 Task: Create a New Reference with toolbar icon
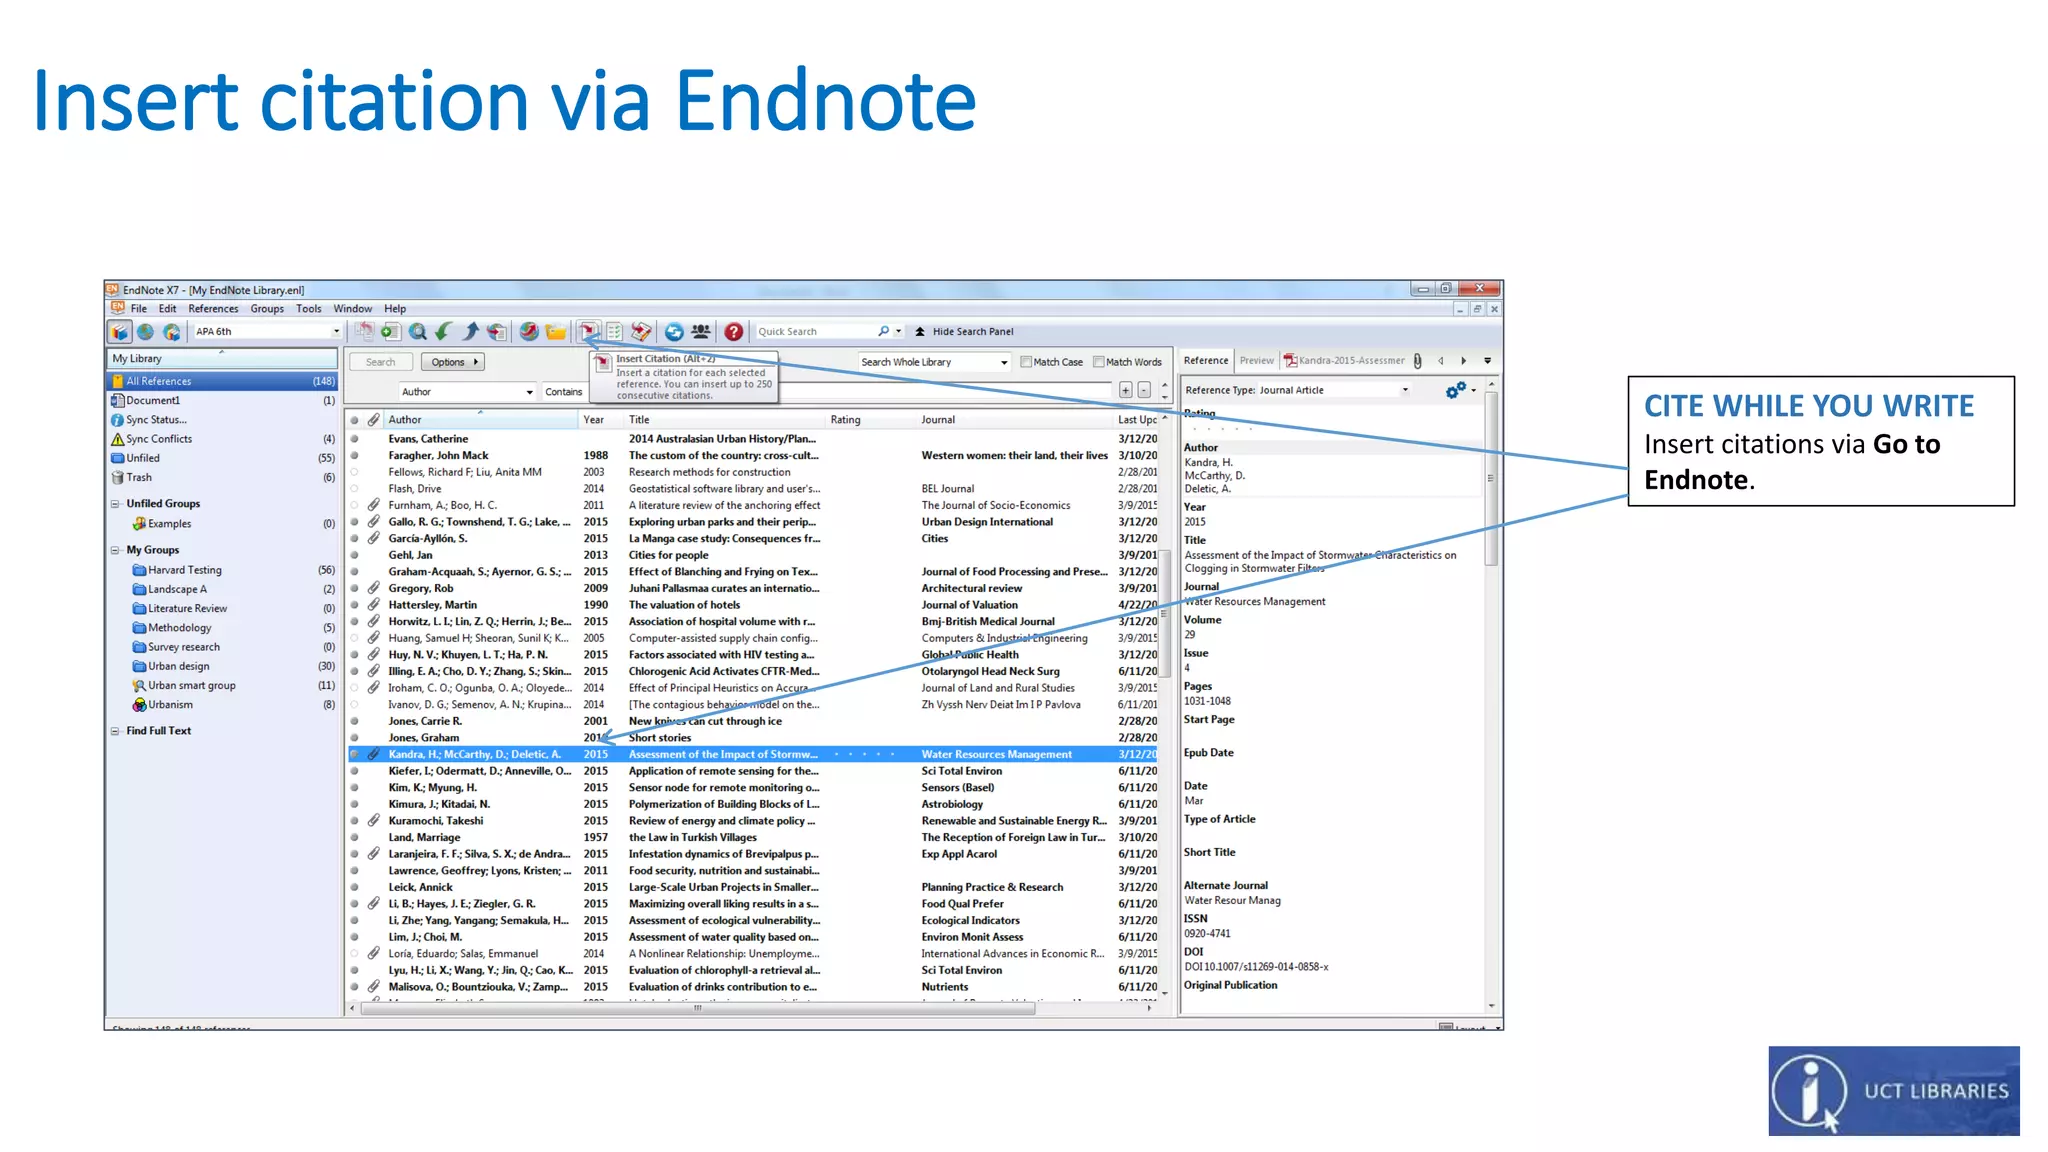coord(390,332)
